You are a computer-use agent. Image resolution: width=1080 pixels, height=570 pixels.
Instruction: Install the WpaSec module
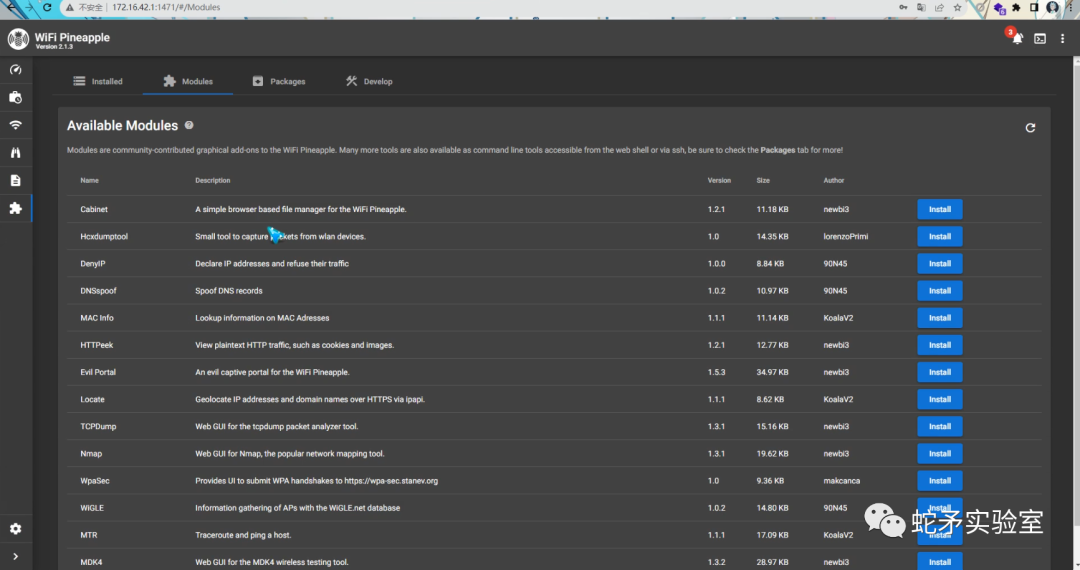pyautogui.click(x=939, y=481)
